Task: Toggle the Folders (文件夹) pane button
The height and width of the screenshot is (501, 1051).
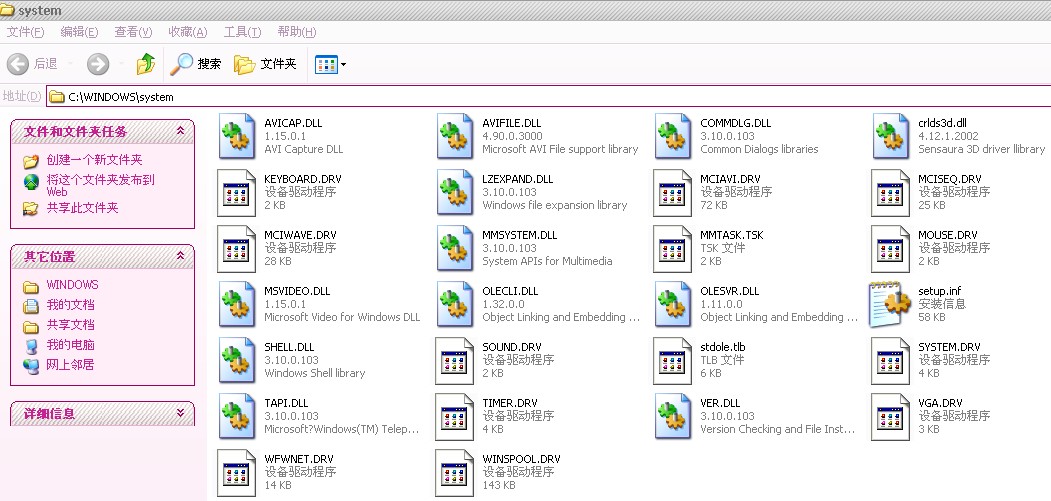Action: point(265,64)
